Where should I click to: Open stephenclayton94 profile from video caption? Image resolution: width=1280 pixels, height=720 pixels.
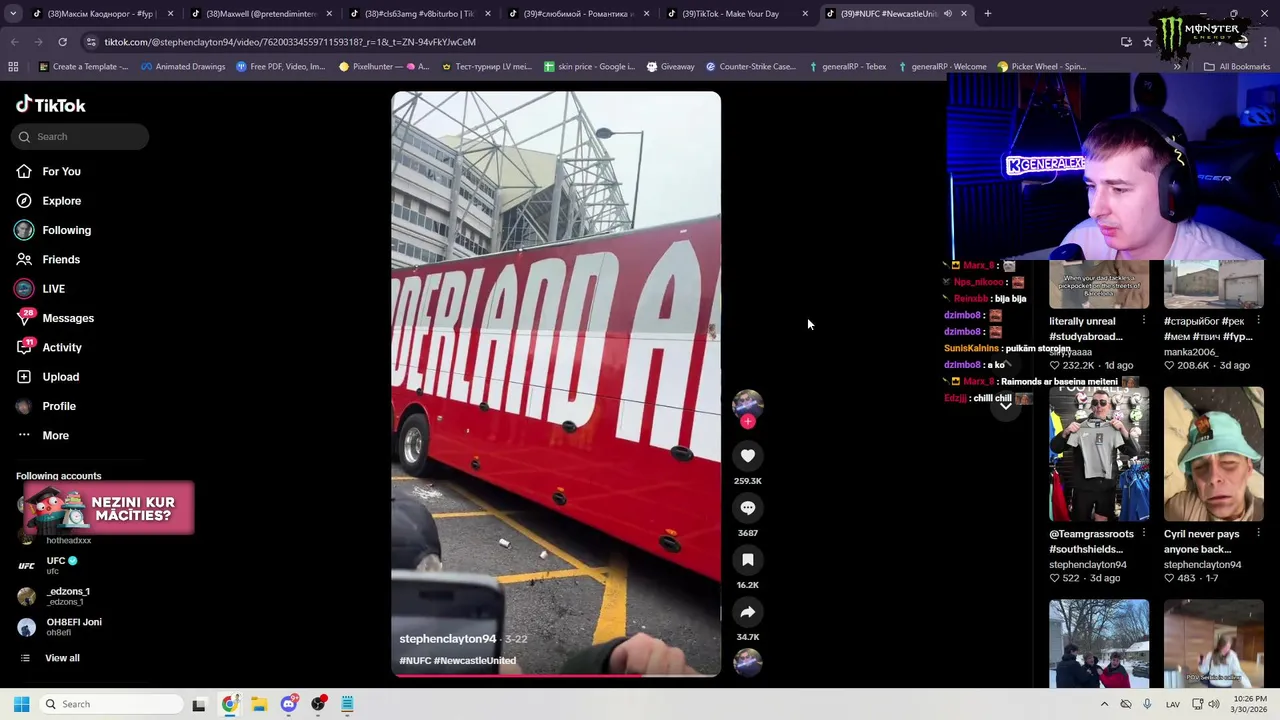coord(448,638)
